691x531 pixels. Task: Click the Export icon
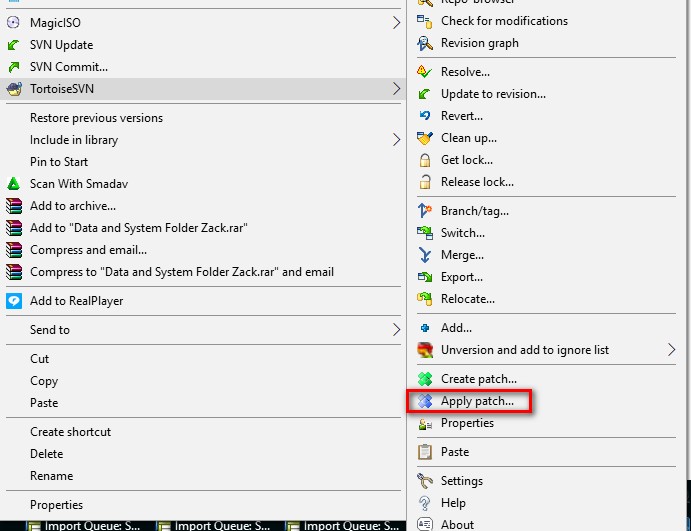[x=425, y=277]
